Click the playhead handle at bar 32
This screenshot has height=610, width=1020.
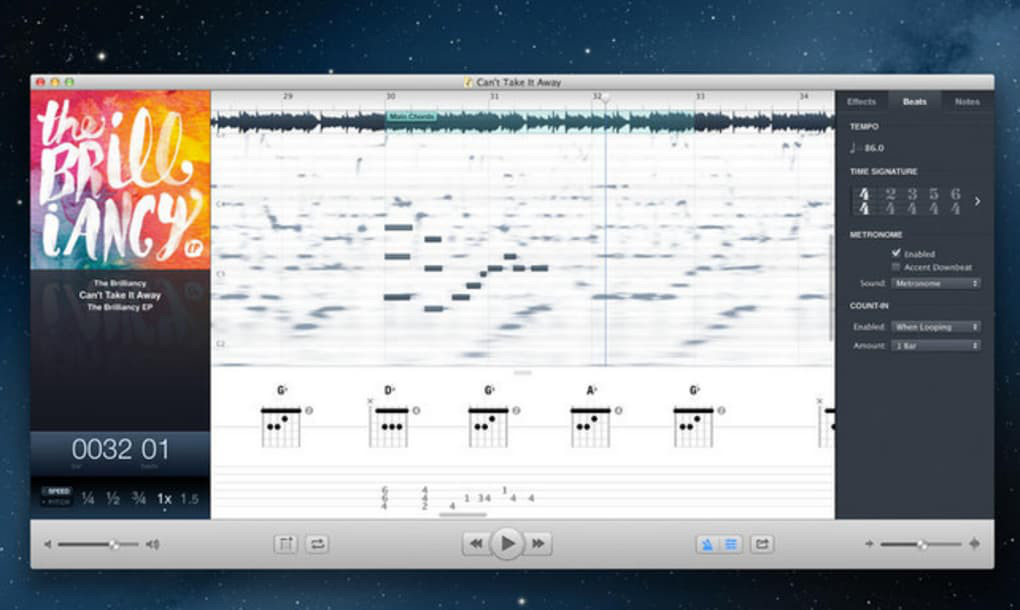pos(605,98)
